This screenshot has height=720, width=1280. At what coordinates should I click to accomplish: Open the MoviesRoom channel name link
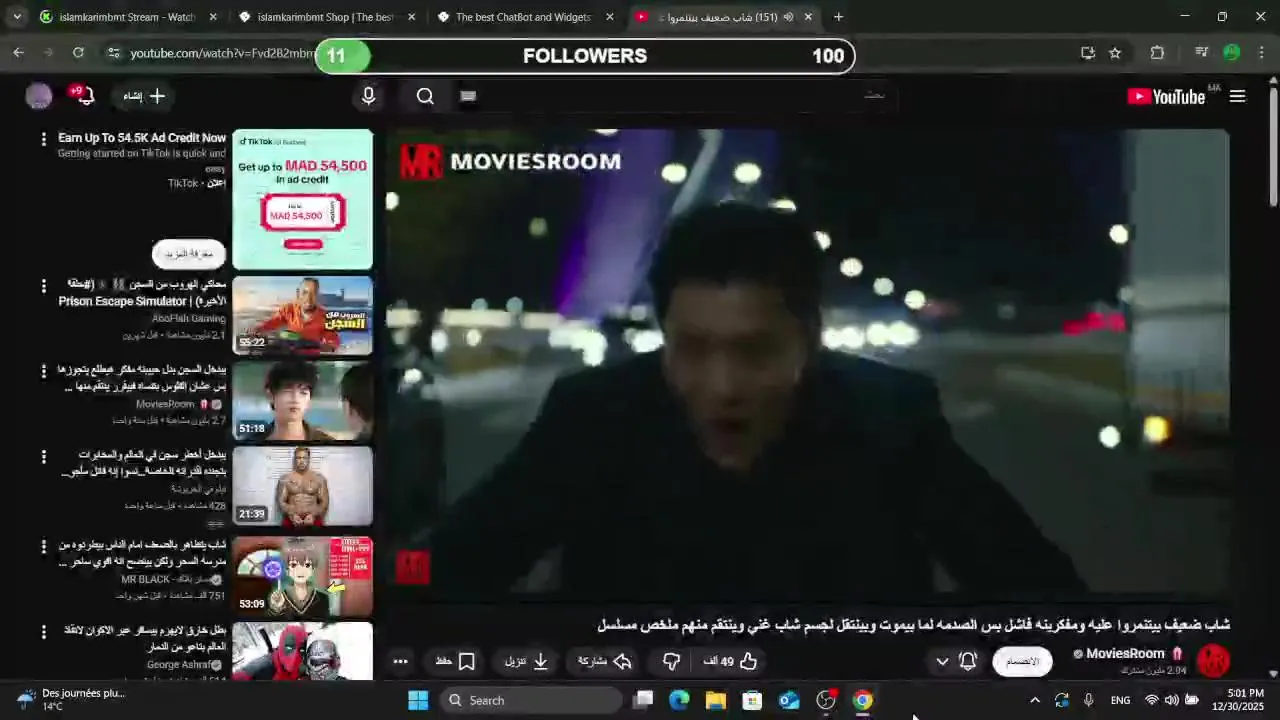coord(1125,654)
